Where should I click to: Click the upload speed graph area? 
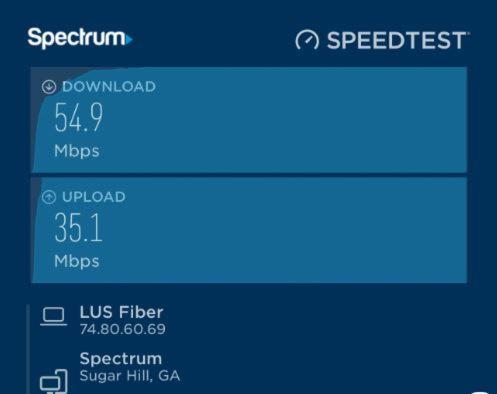coord(249,230)
